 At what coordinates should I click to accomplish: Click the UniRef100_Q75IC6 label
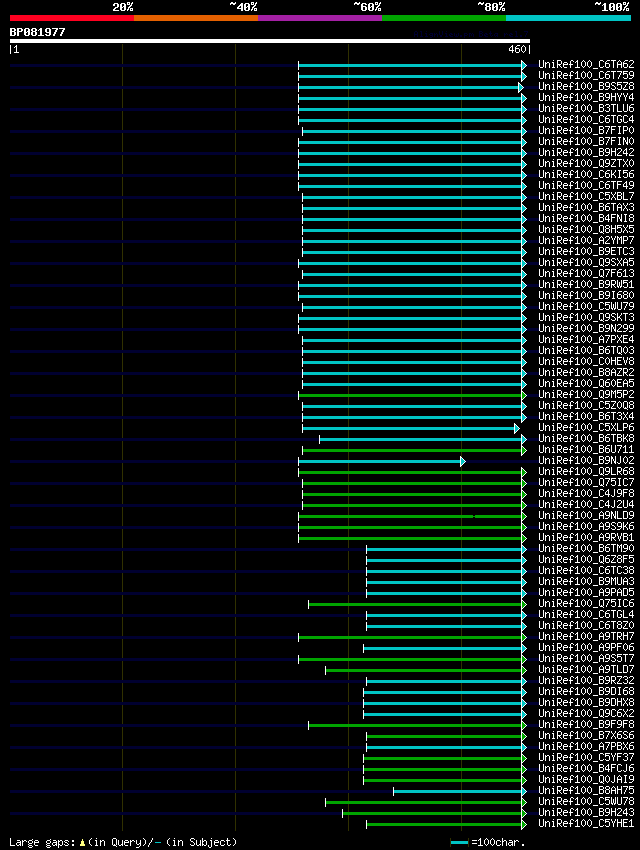coord(586,603)
